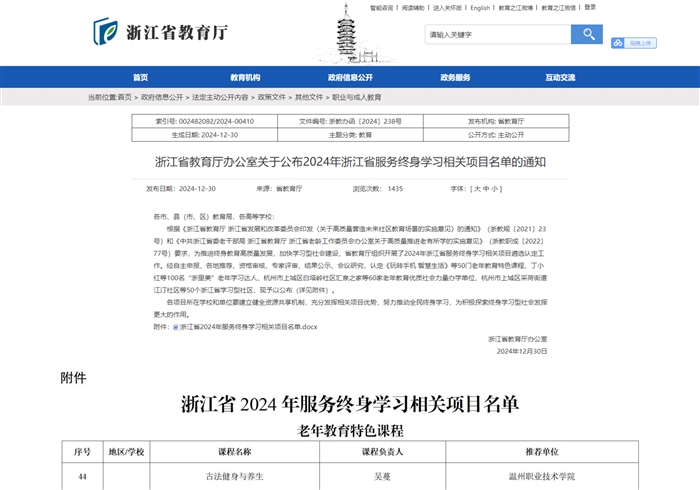Click the 课程名称 column header
700x490 pixels.
click(235, 452)
